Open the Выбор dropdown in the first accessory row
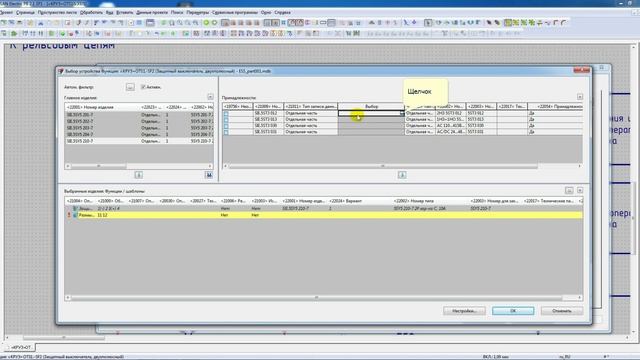640x360 pixels. point(402,113)
